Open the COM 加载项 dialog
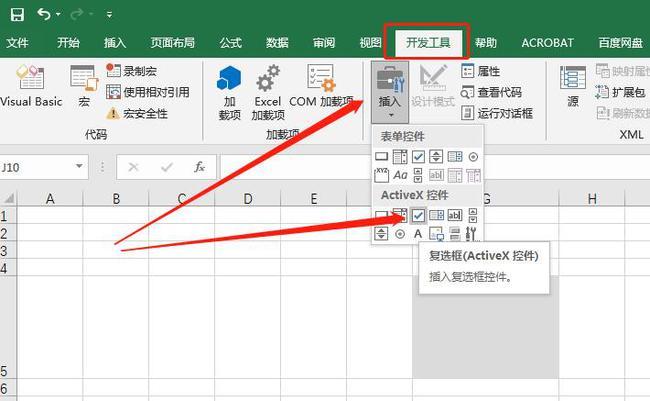Screen dimensions: 650x401 point(321,86)
